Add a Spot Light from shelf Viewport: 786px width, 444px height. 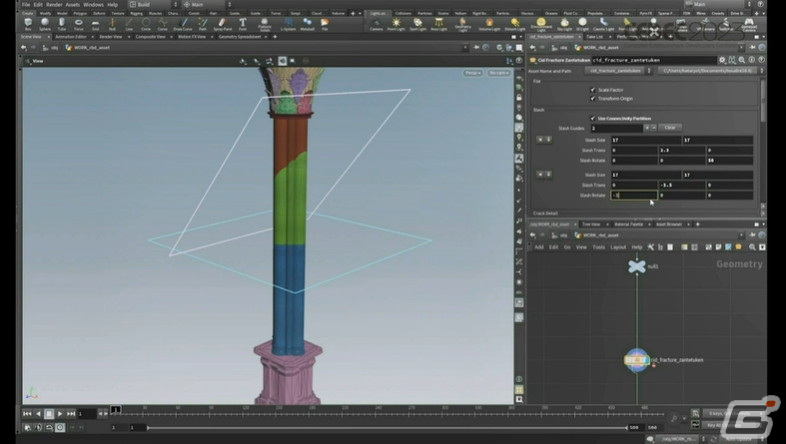click(418, 24)
